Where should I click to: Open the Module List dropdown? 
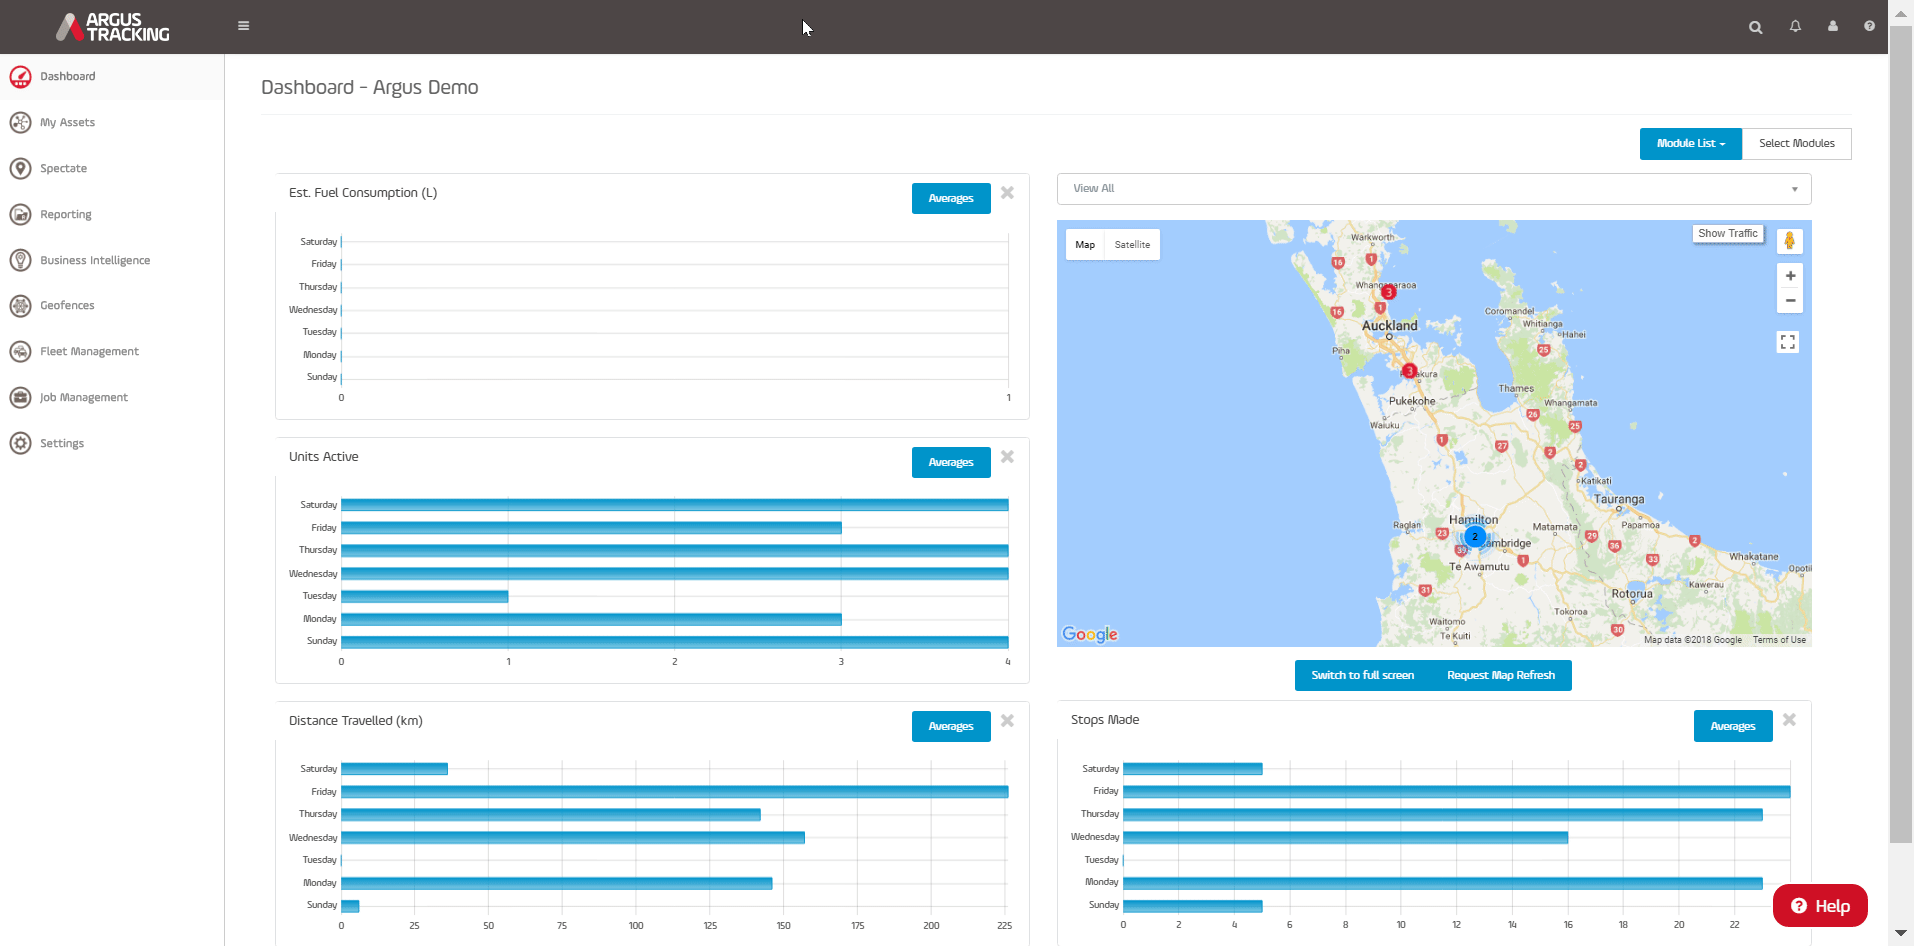(1690, 144)
